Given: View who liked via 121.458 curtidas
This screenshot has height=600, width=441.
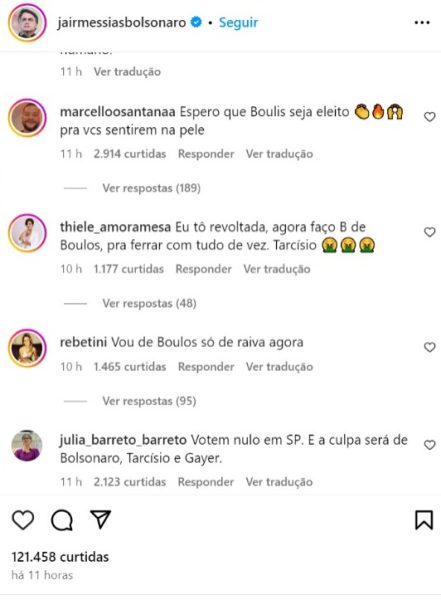Looking at the screenshot, I should tap(60, 556).
